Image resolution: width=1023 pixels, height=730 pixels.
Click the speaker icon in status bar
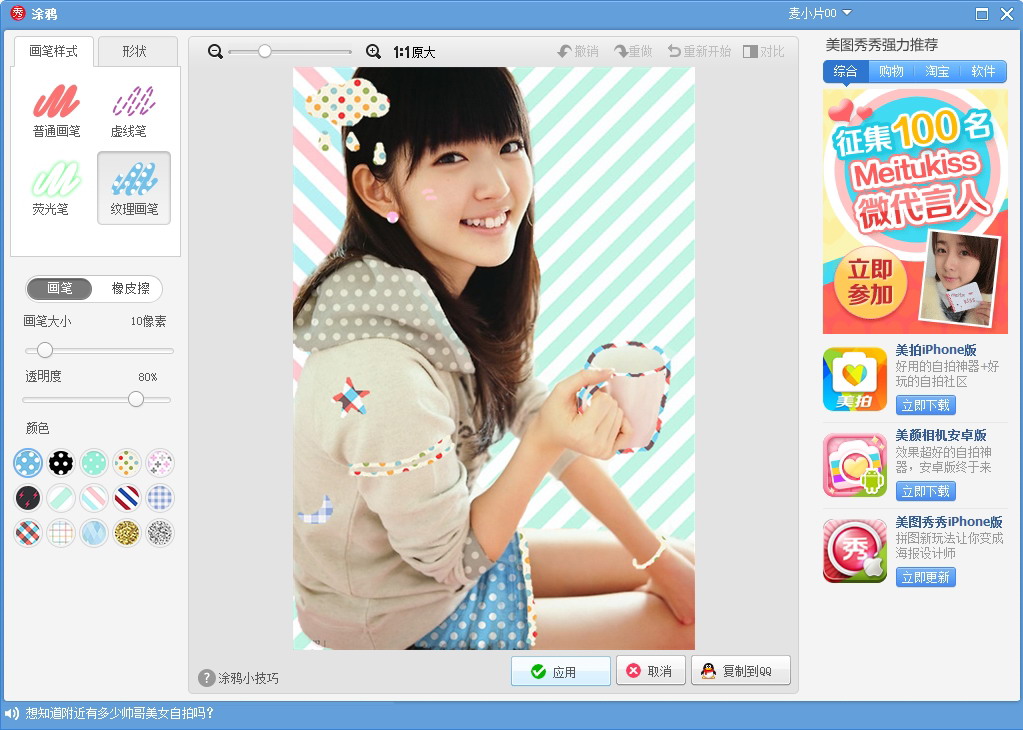point(12,713)
